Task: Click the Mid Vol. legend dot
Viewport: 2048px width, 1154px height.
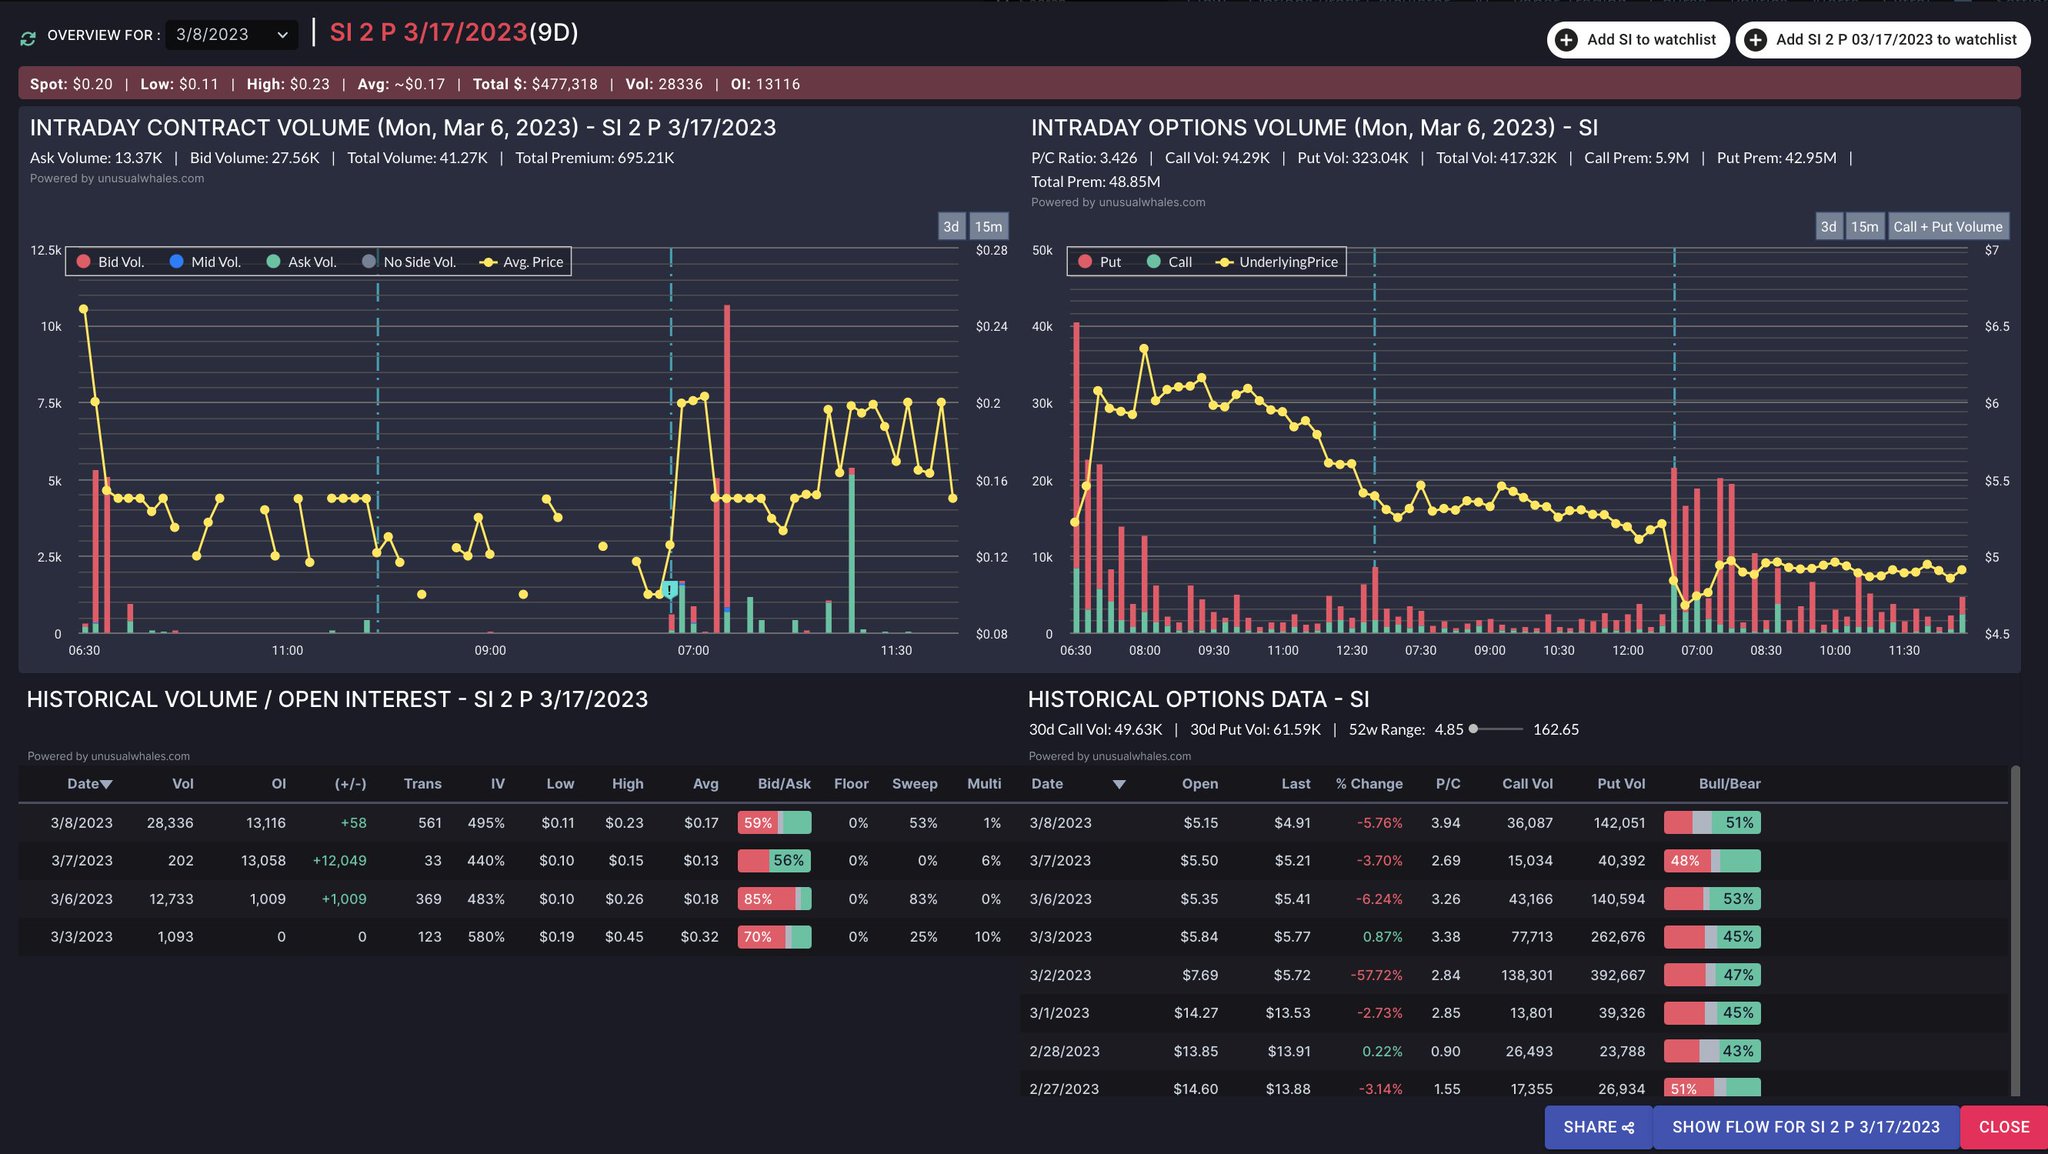Action: [x=178, y=261]
